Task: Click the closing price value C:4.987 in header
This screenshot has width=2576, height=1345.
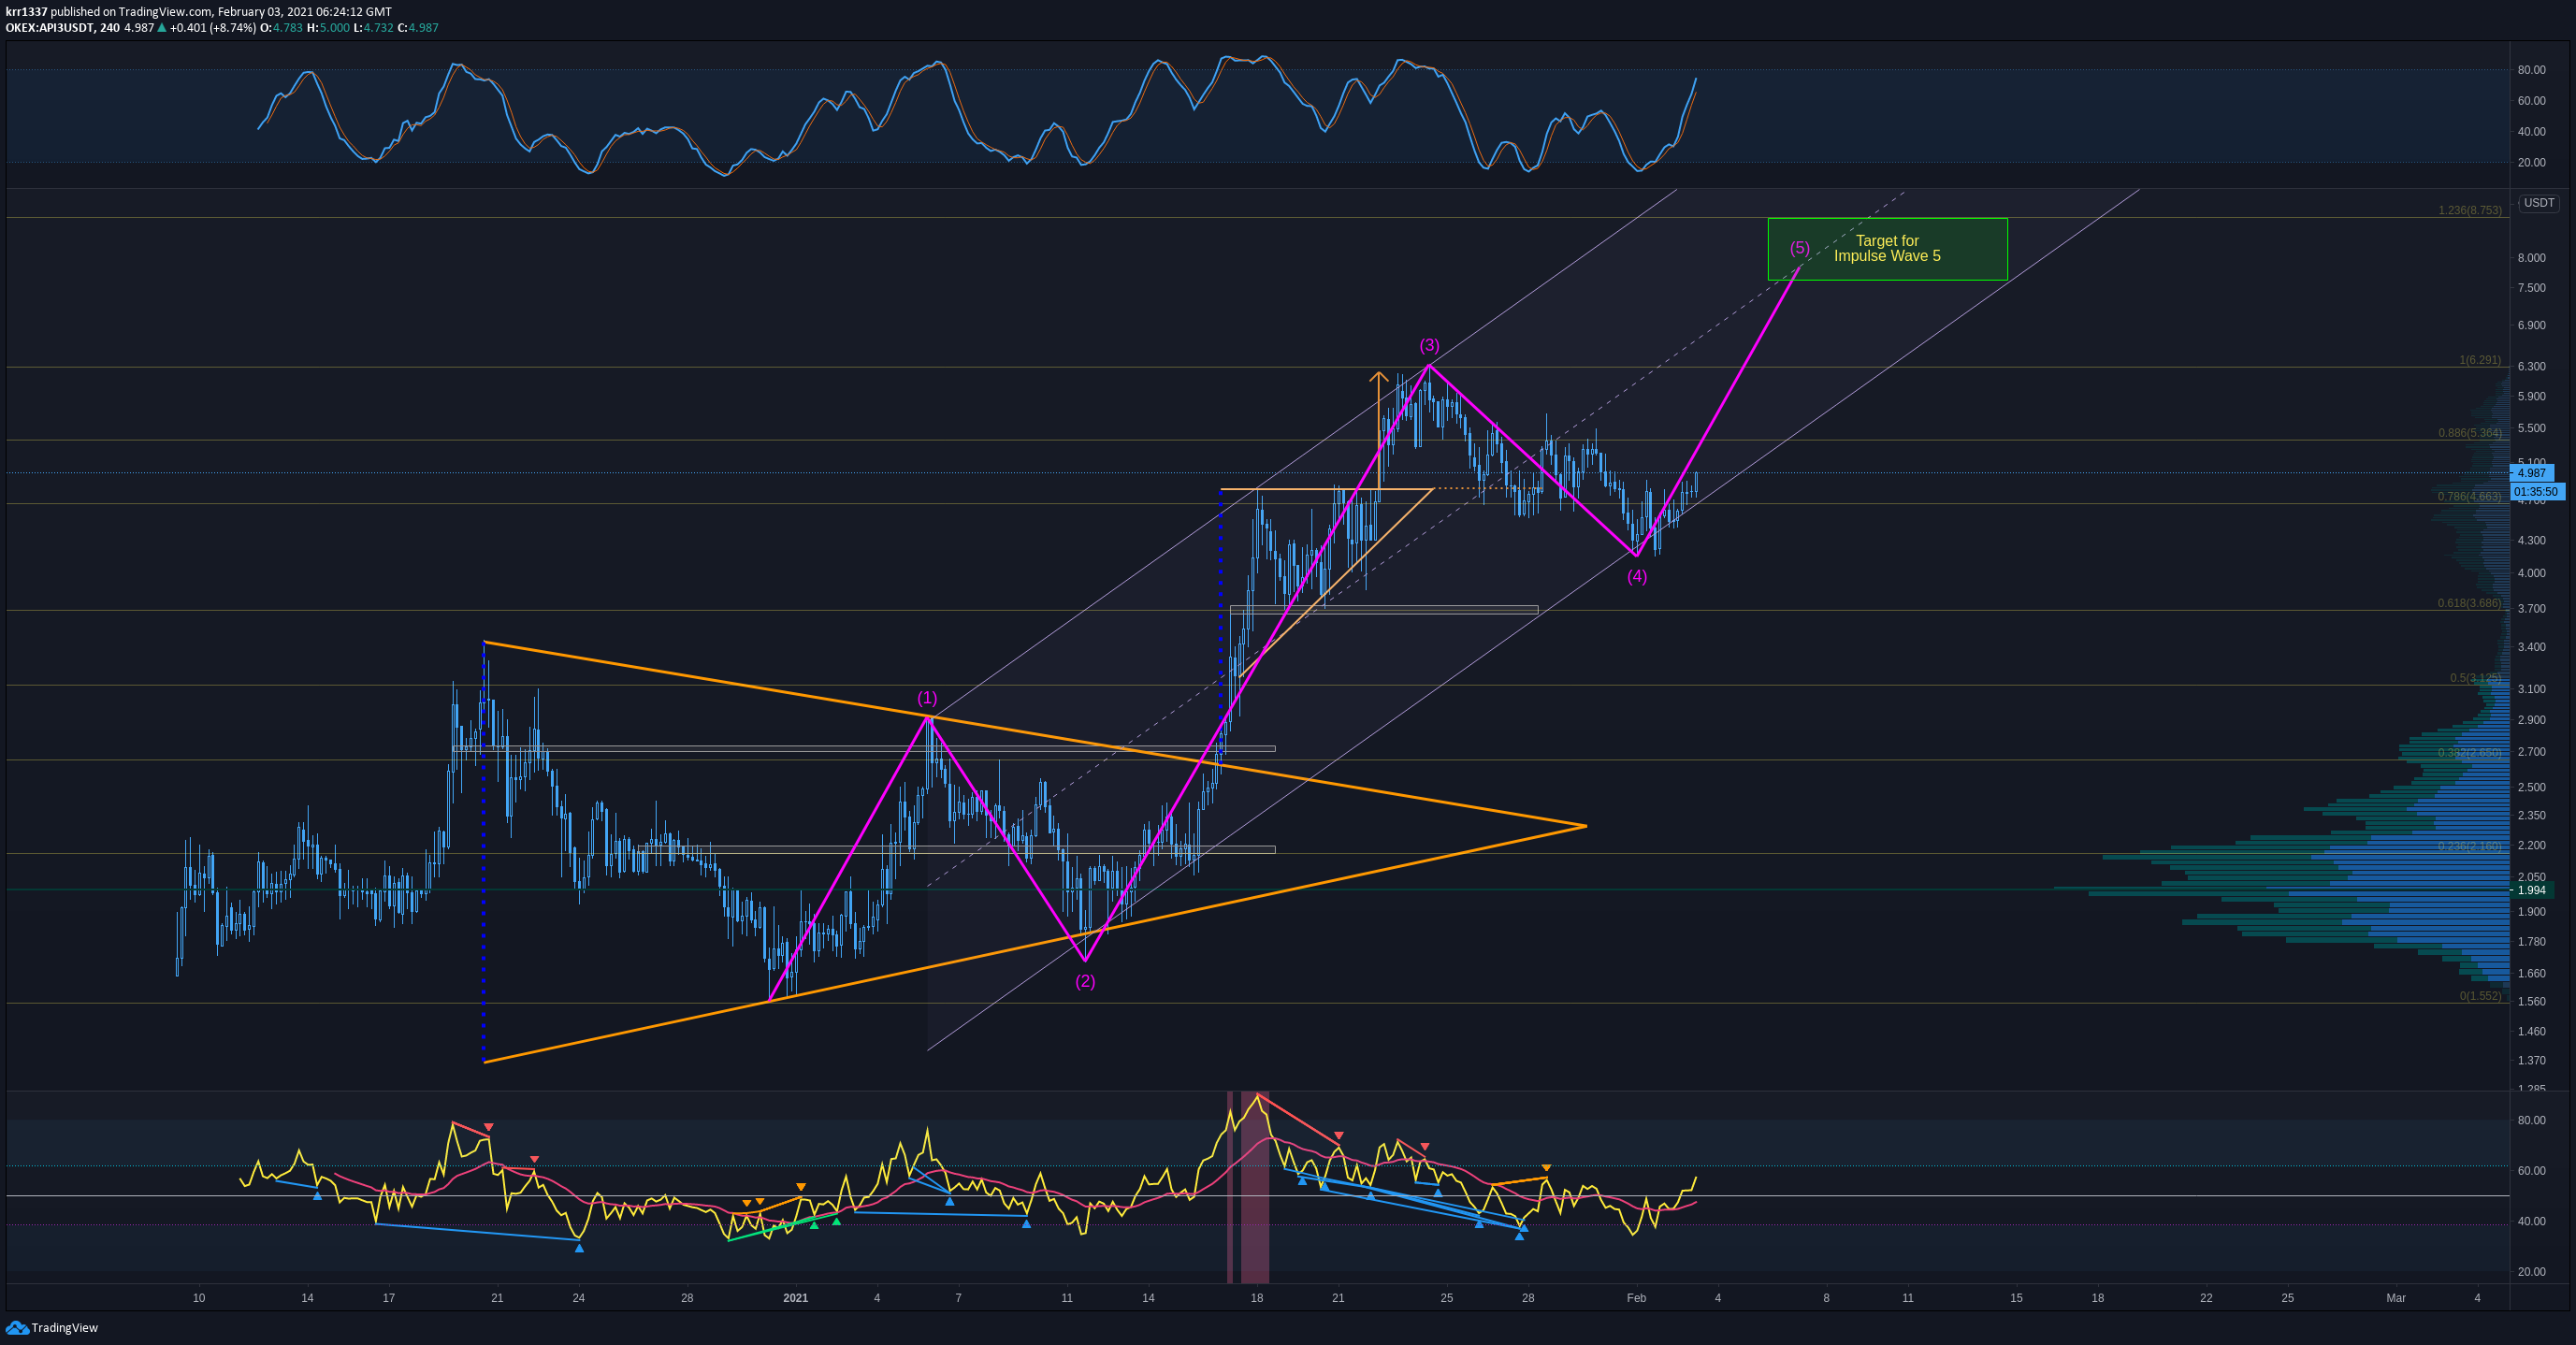Action: pos(418,28)
